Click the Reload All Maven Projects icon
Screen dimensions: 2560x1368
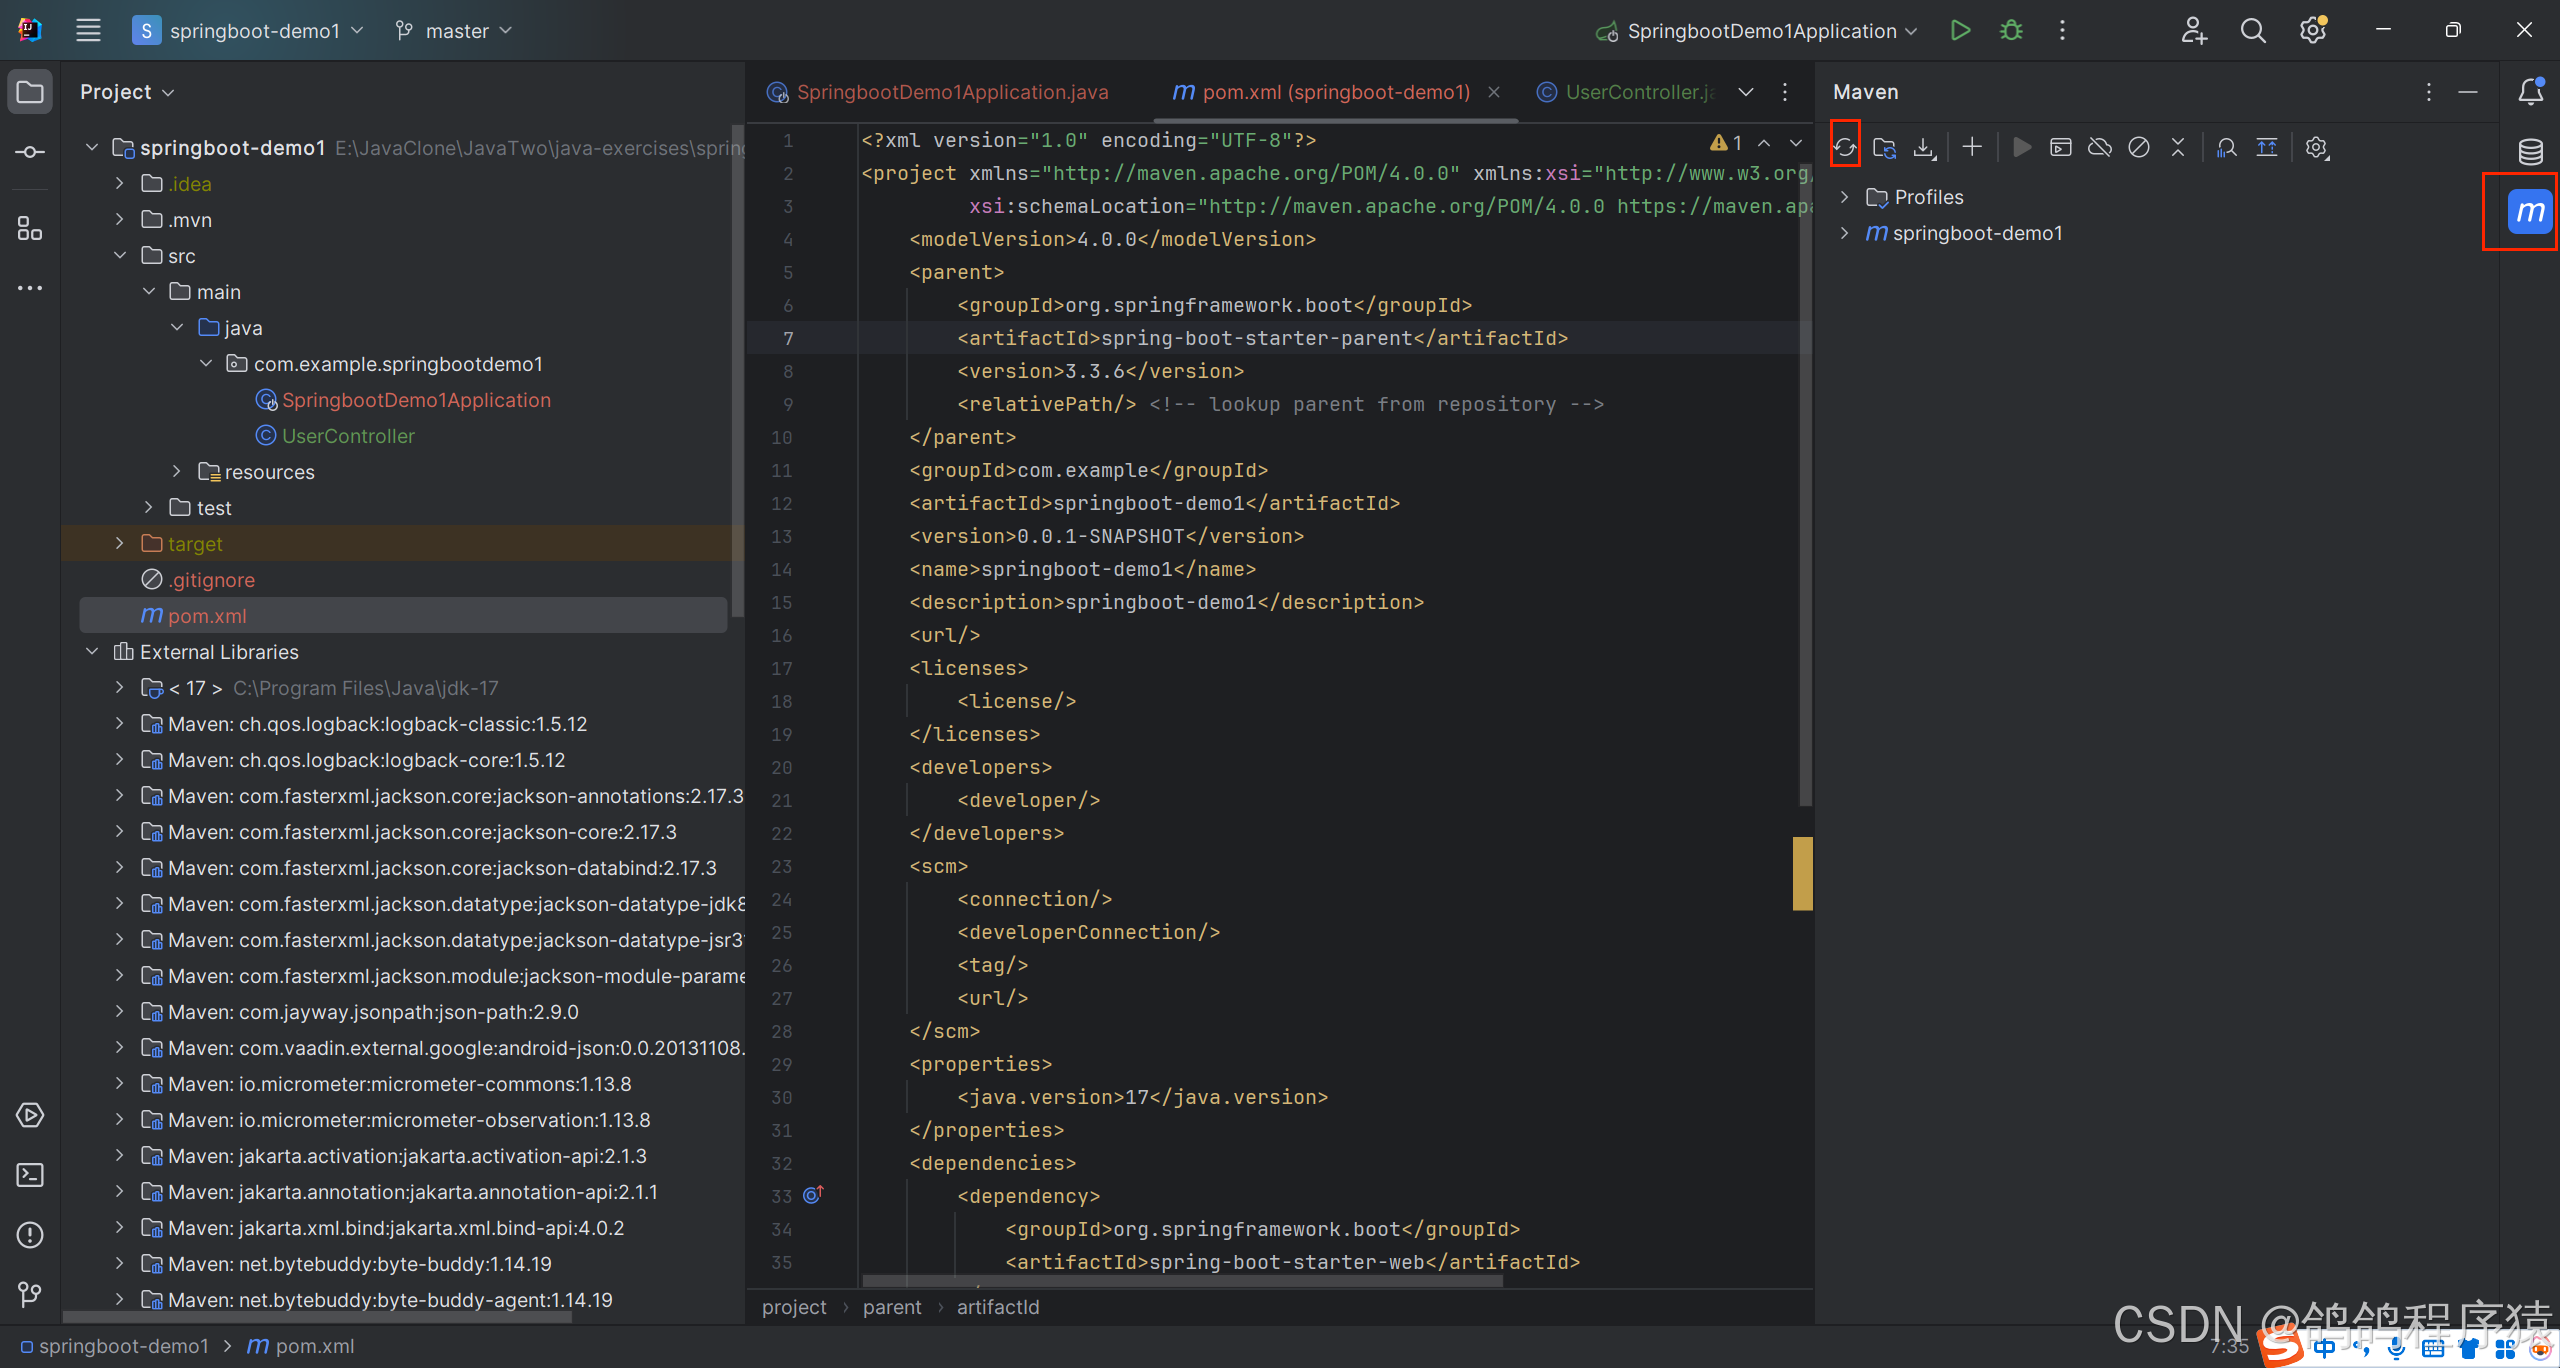tap(1845, 147)
